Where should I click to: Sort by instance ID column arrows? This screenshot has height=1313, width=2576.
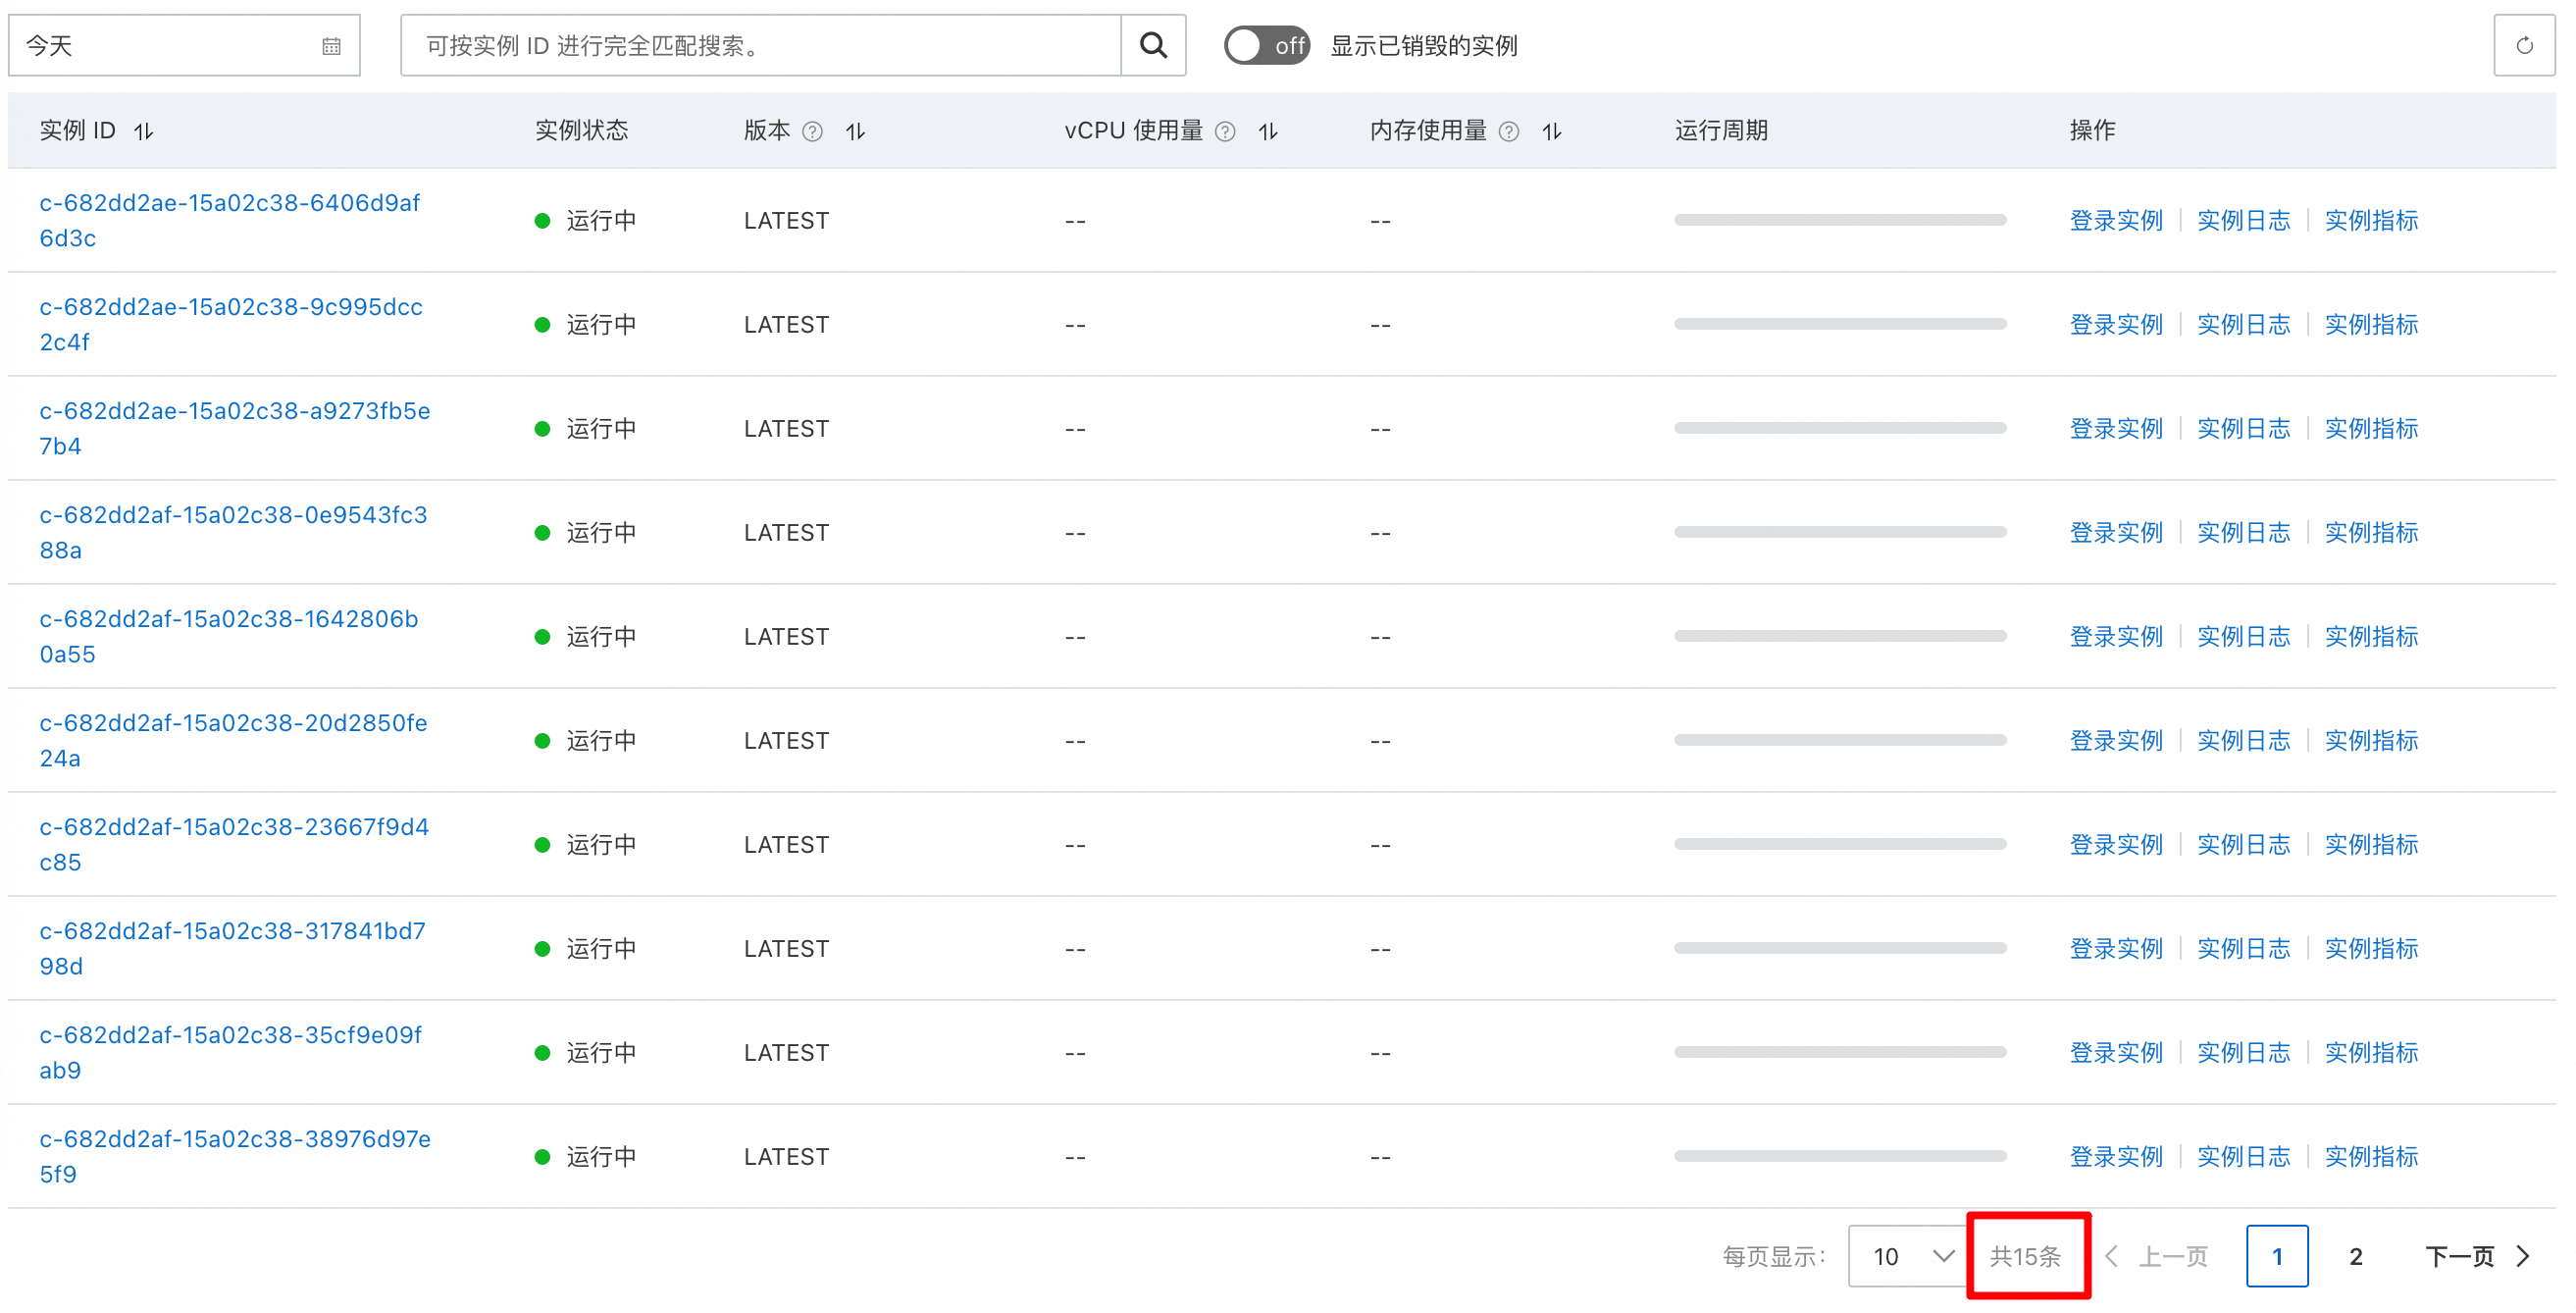(144, 131)
